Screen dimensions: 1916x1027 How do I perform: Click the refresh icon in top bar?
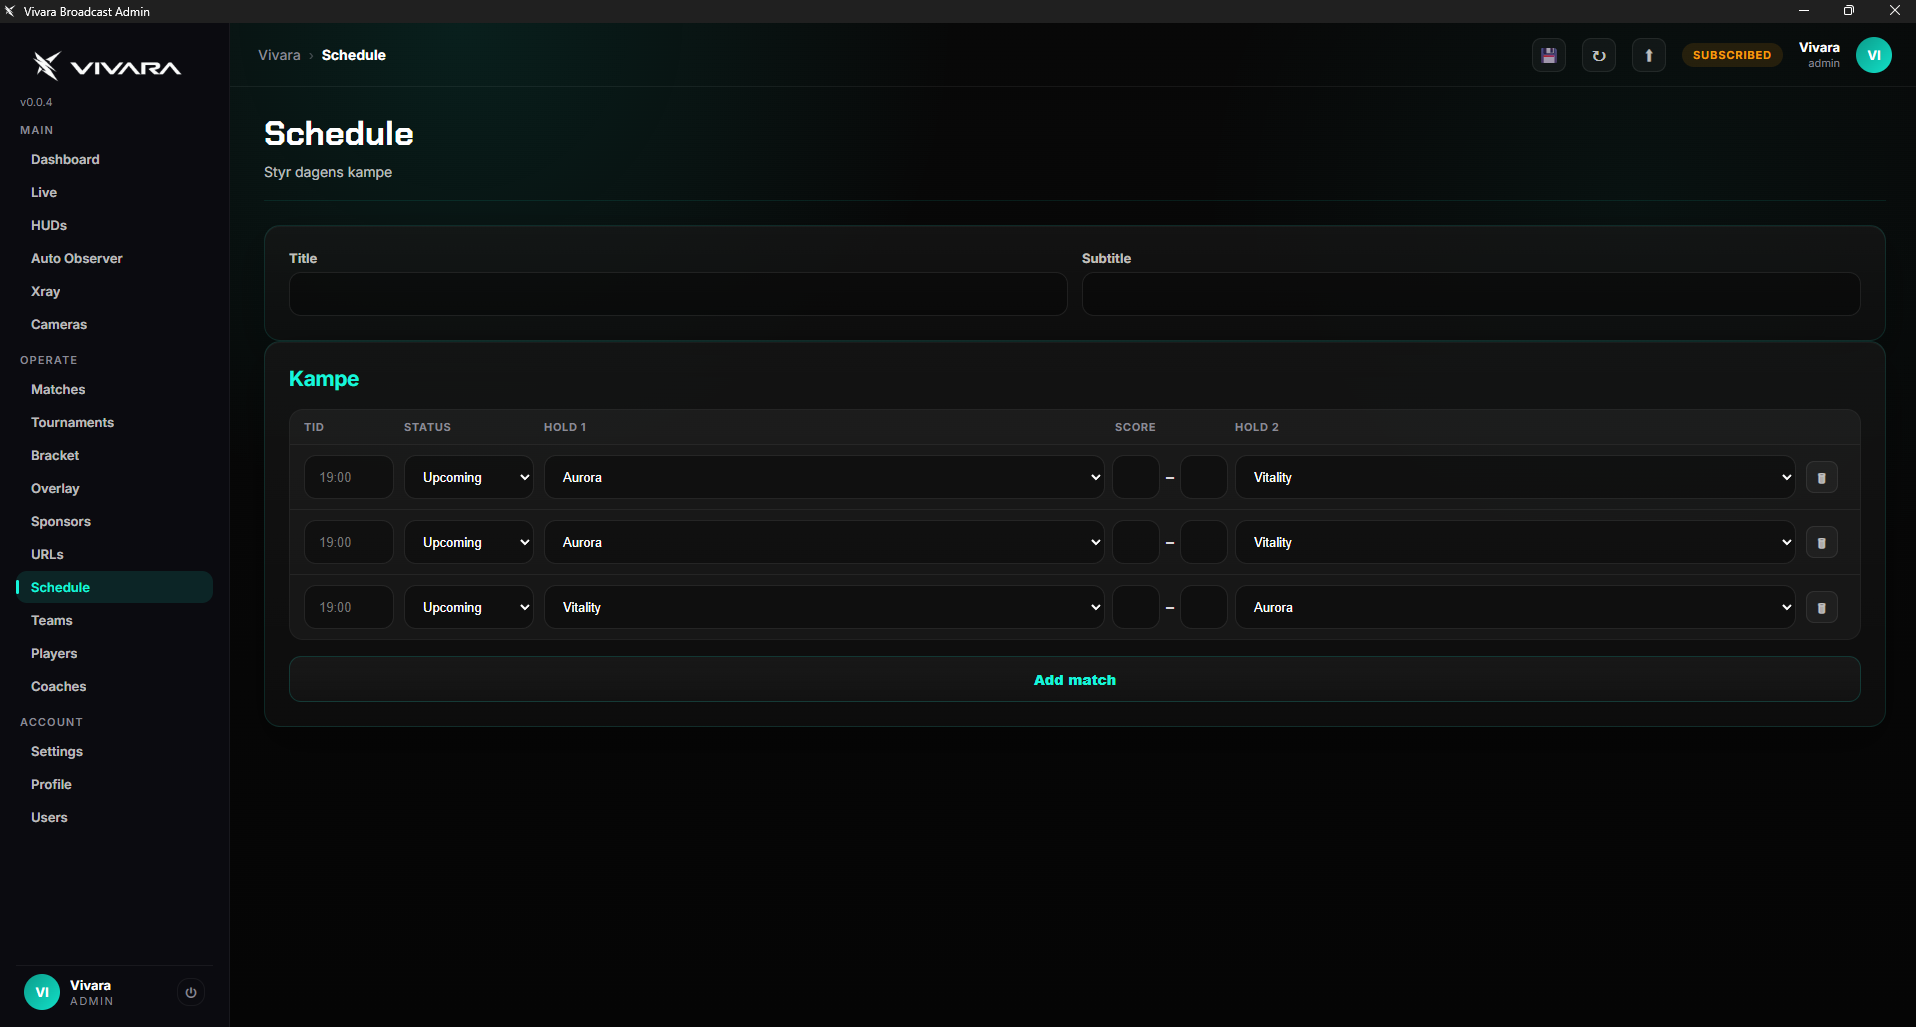[1599, 55]
